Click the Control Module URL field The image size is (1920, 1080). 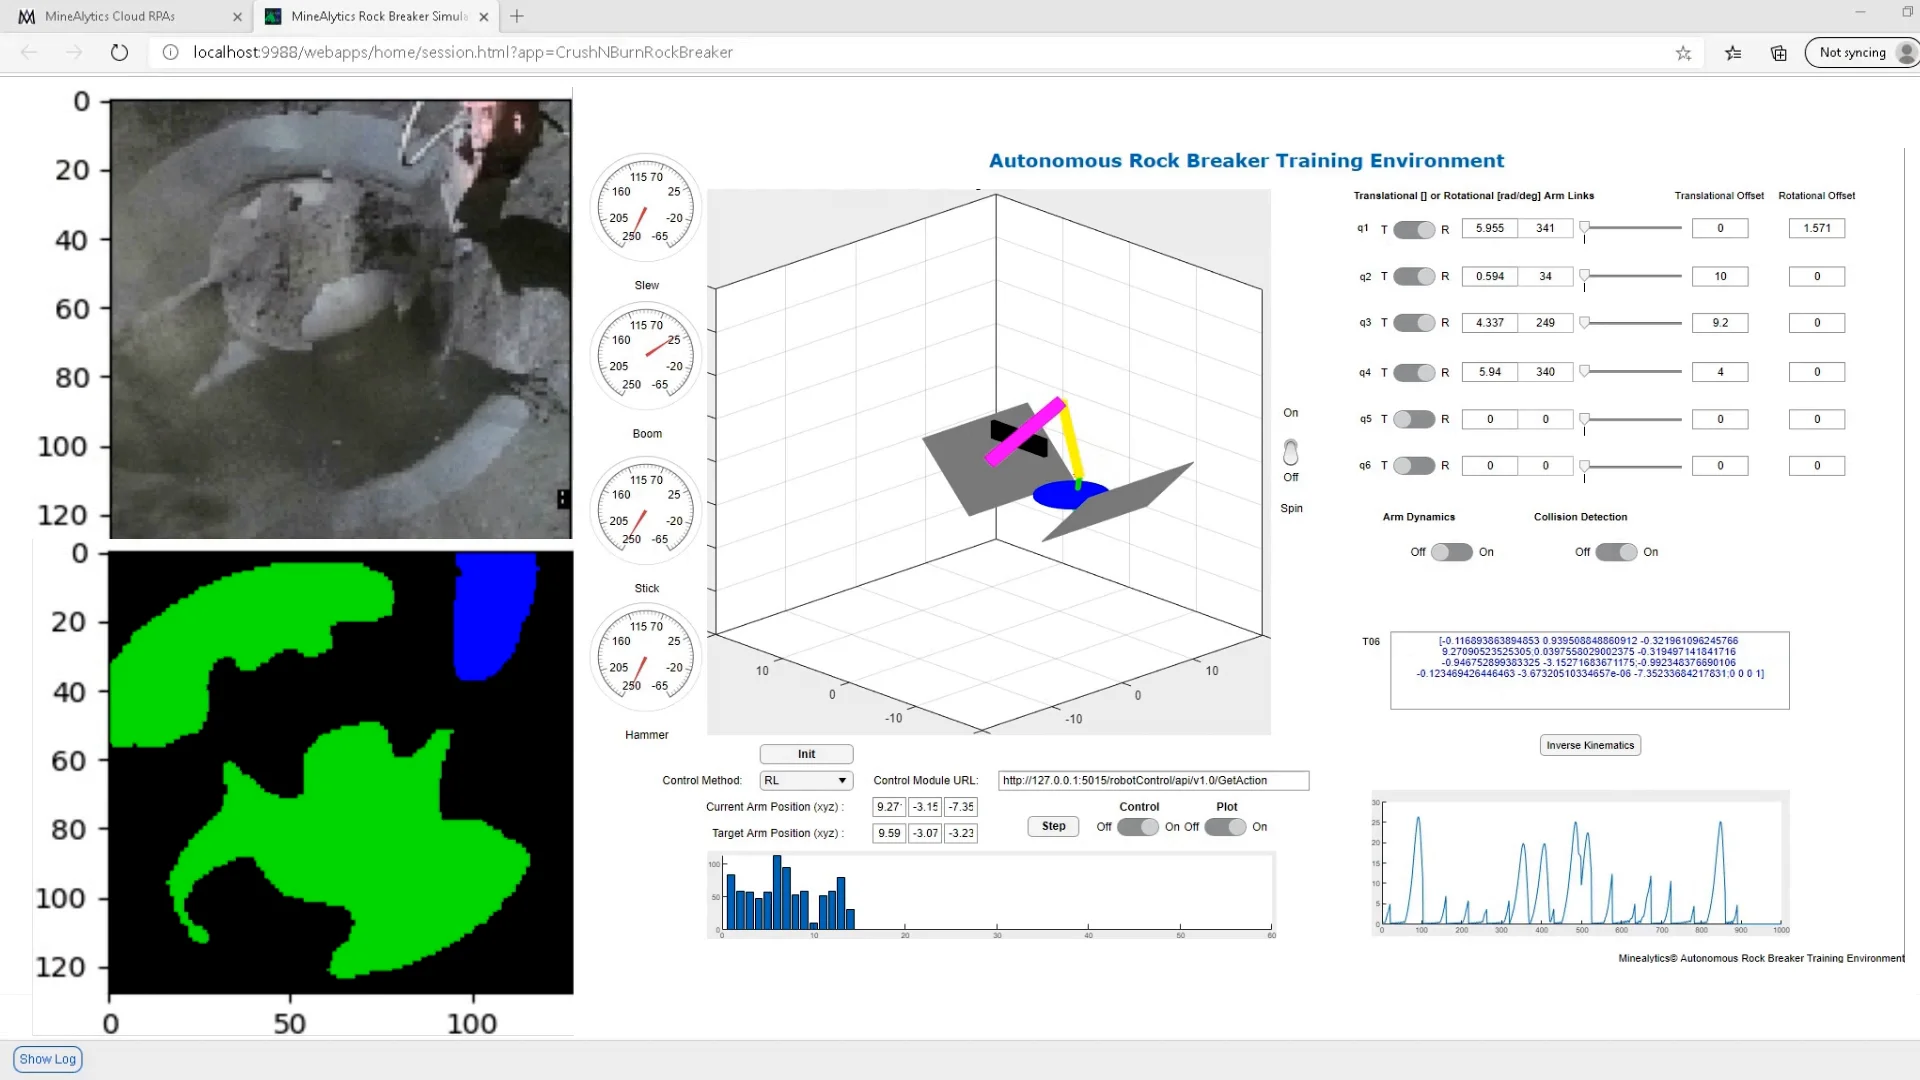click(x=1152, y=781)
